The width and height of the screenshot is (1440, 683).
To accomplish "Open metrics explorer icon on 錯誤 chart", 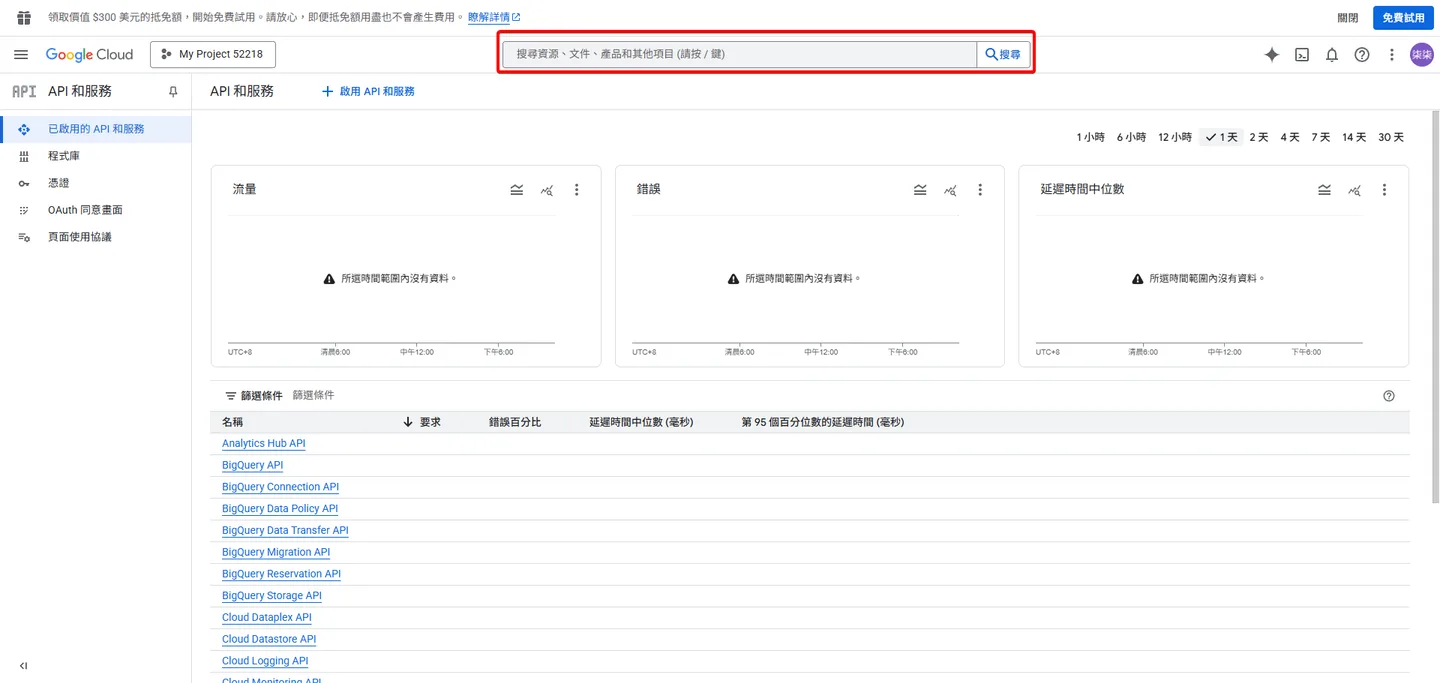I will click(x=951, y=190).
